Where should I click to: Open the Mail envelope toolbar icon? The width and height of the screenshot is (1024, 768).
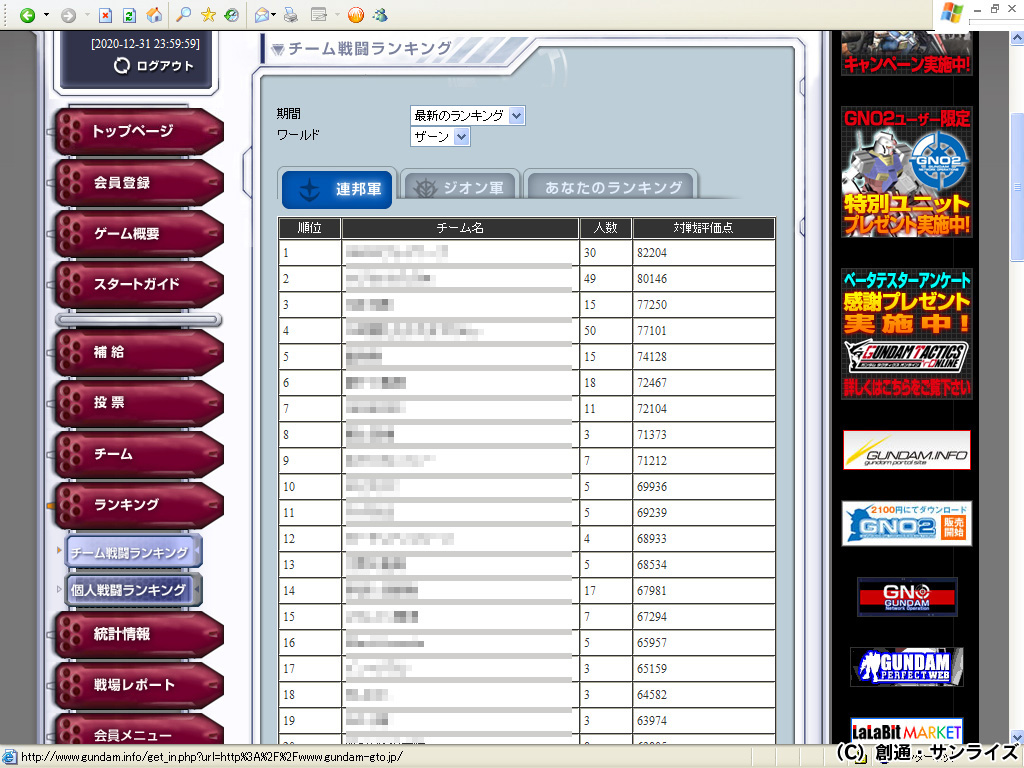(262, 14)
